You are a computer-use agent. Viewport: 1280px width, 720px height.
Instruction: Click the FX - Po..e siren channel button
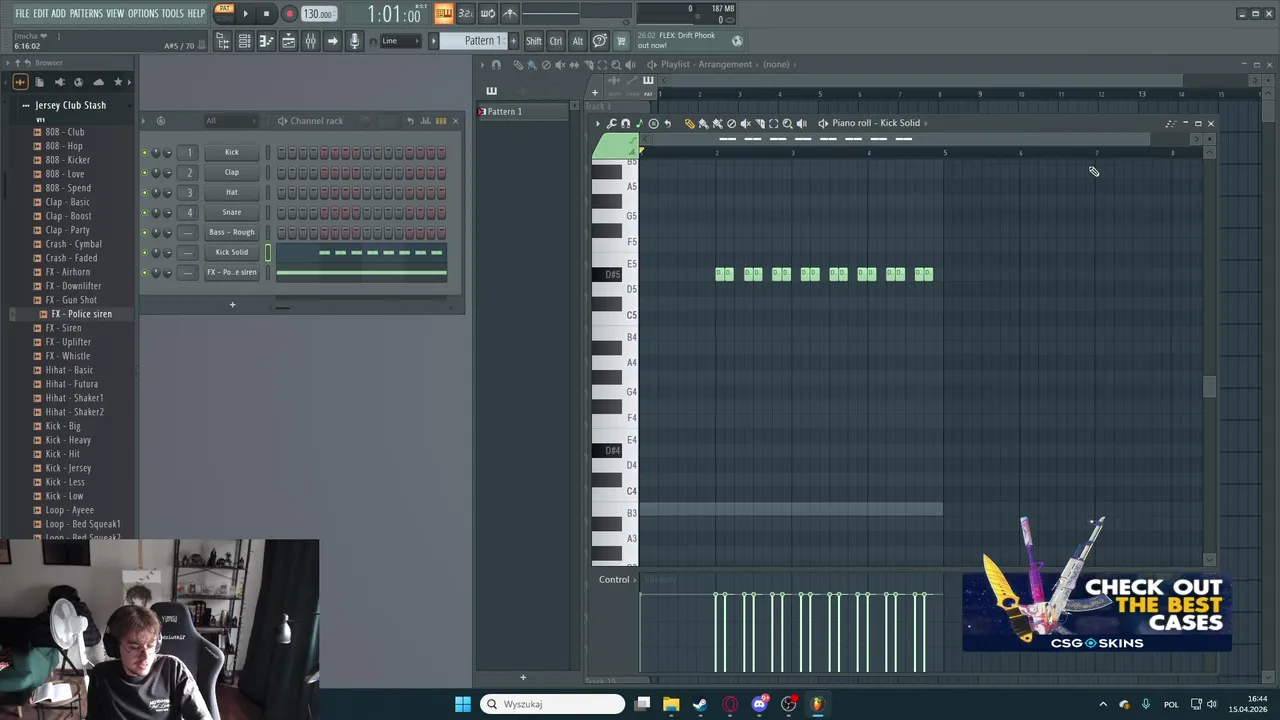pos(232,272)
